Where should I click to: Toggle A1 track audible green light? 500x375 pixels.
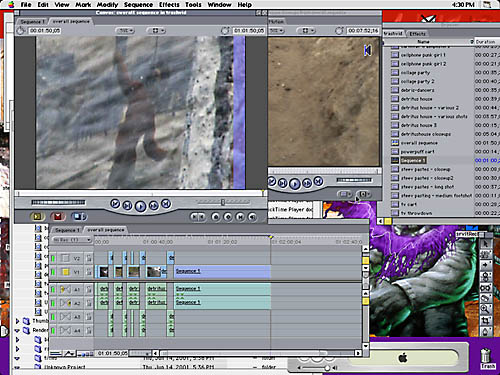click(53, 289)
